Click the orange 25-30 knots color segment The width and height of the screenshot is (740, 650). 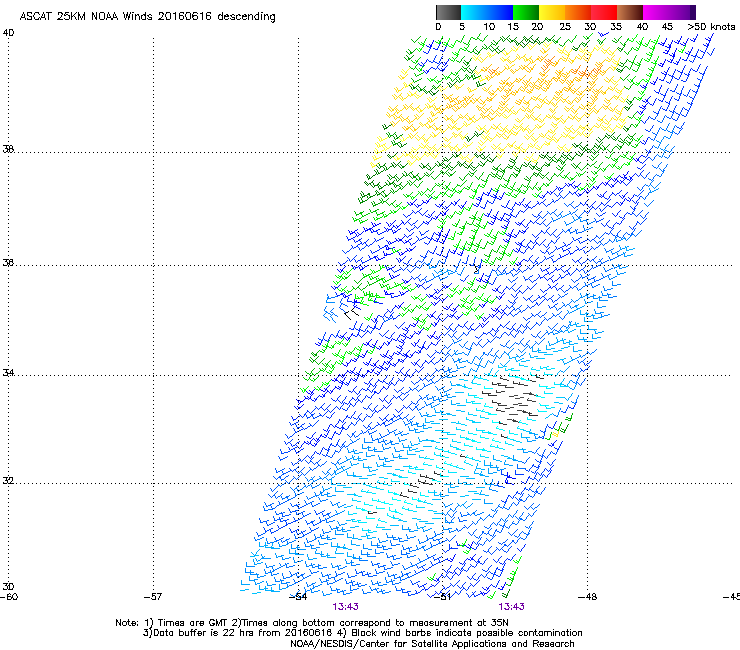[x=578, y=12]
